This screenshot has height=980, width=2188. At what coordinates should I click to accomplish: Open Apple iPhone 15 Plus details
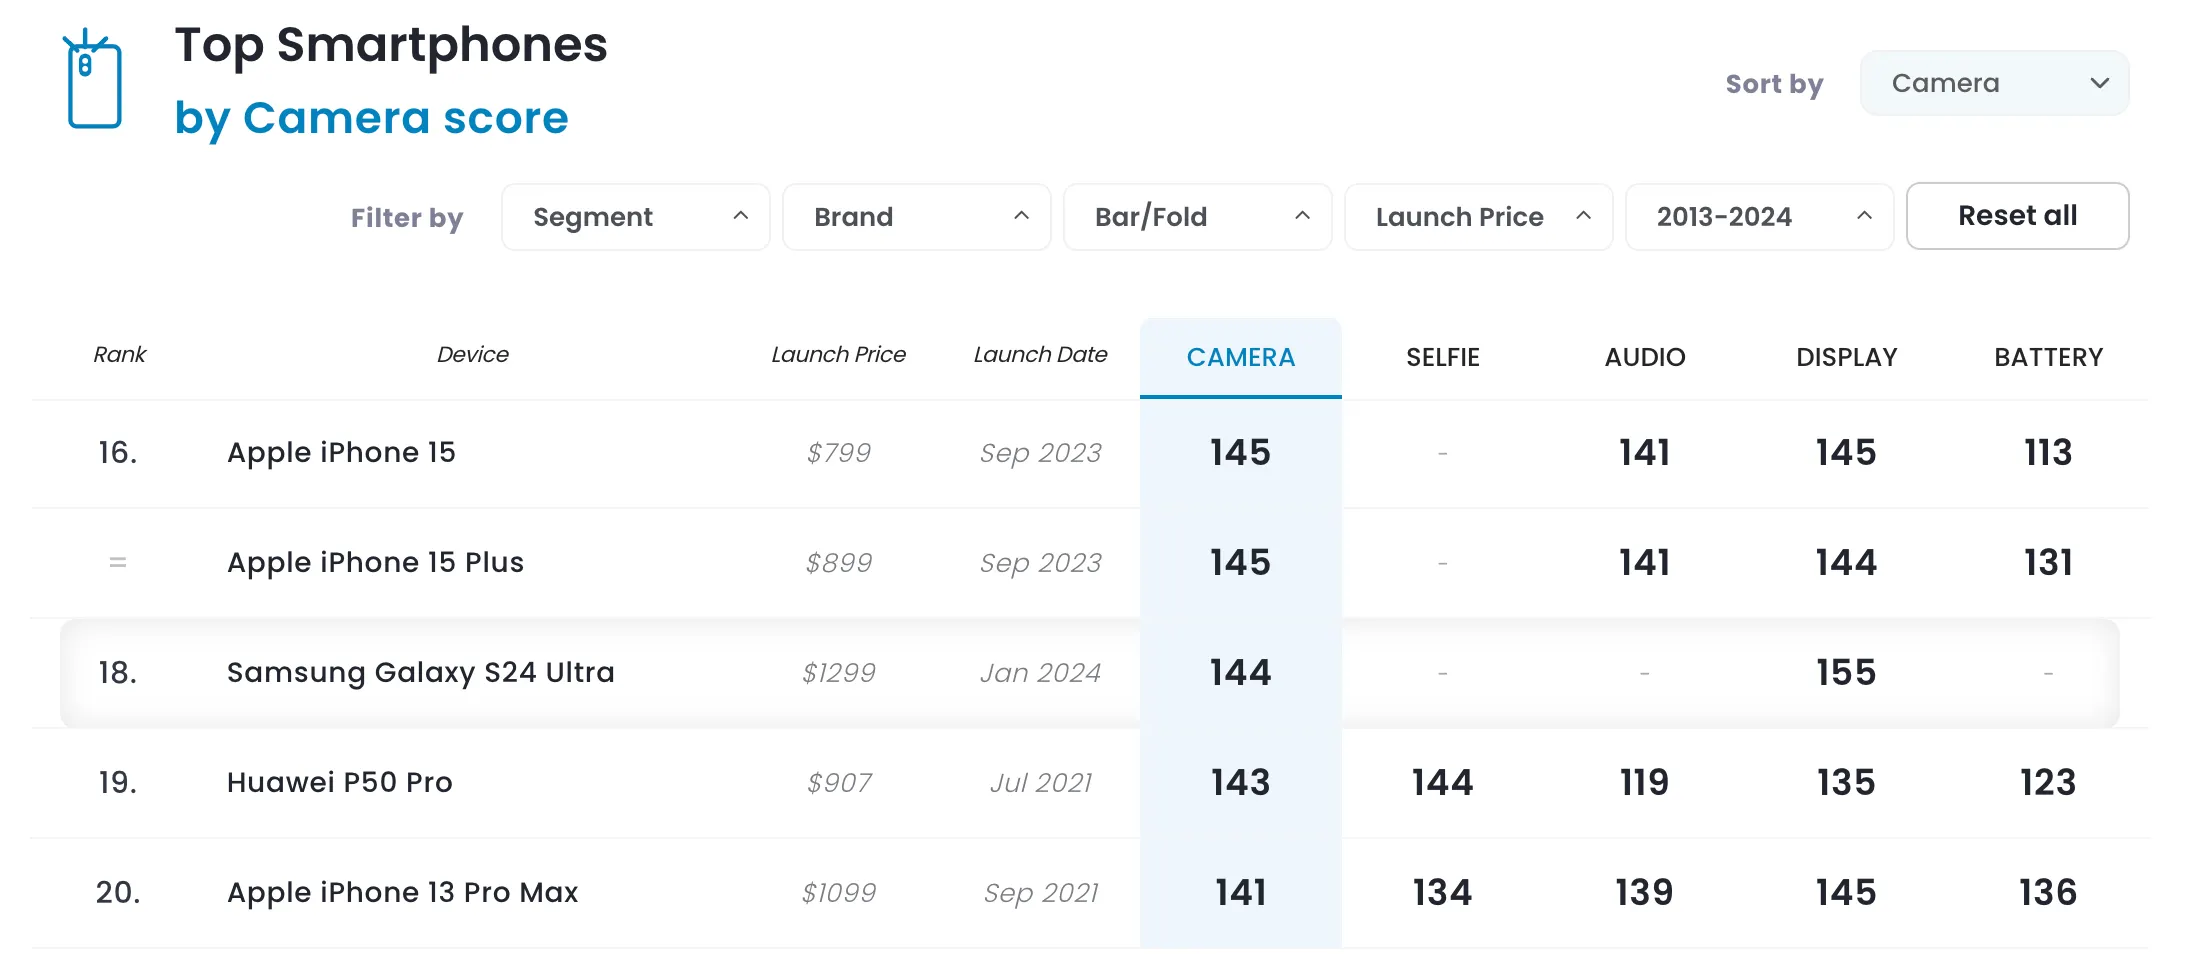pyautogui.click(x=375, y=563)
